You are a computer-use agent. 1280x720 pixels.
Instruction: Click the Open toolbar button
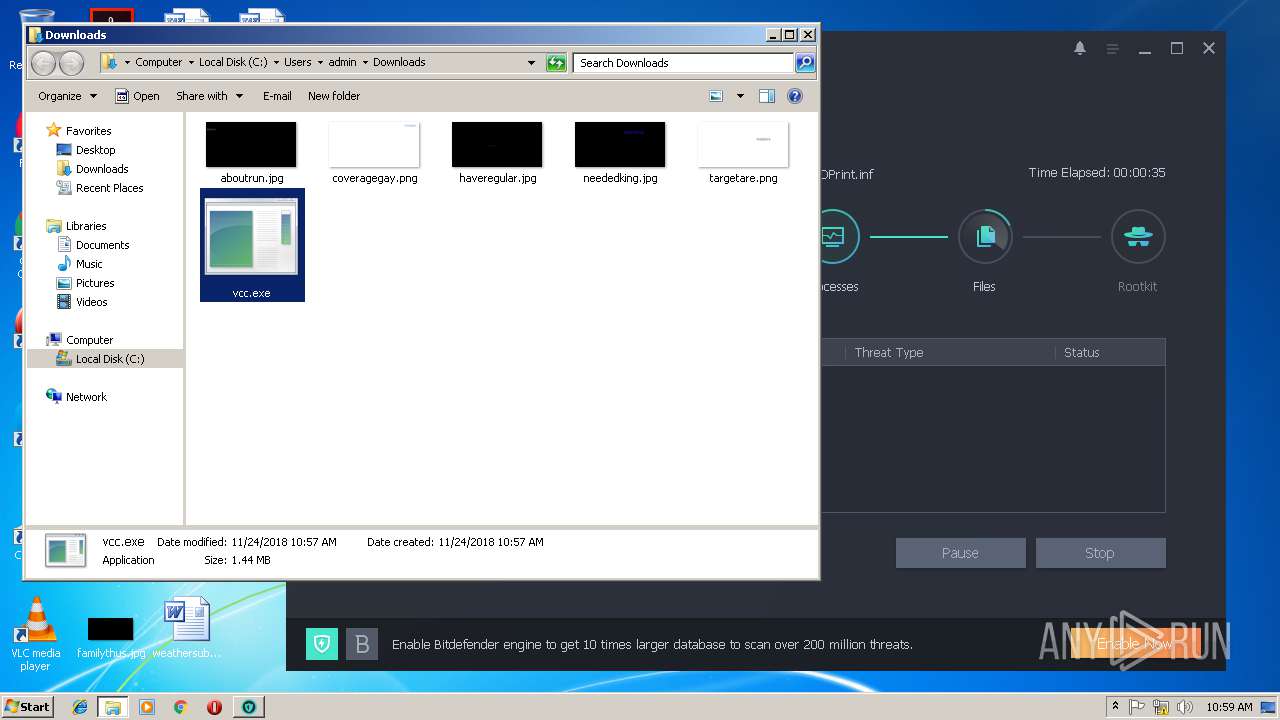tap(137, 96)
